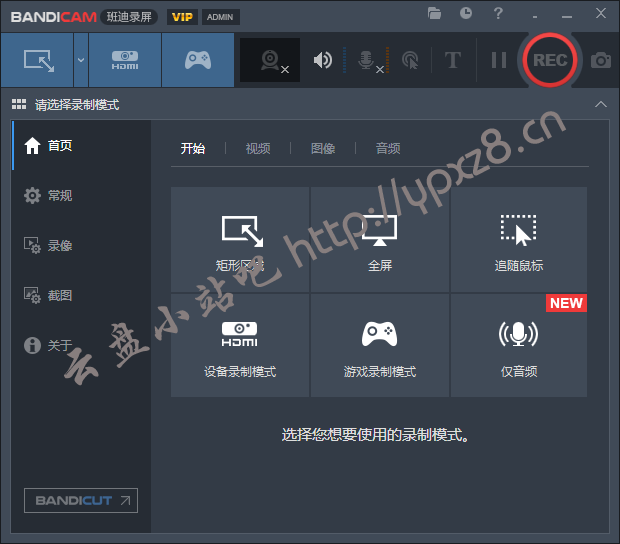Open help via the question mark
The width and height of the screenshot is (620, 544).
tap(498, 13)
